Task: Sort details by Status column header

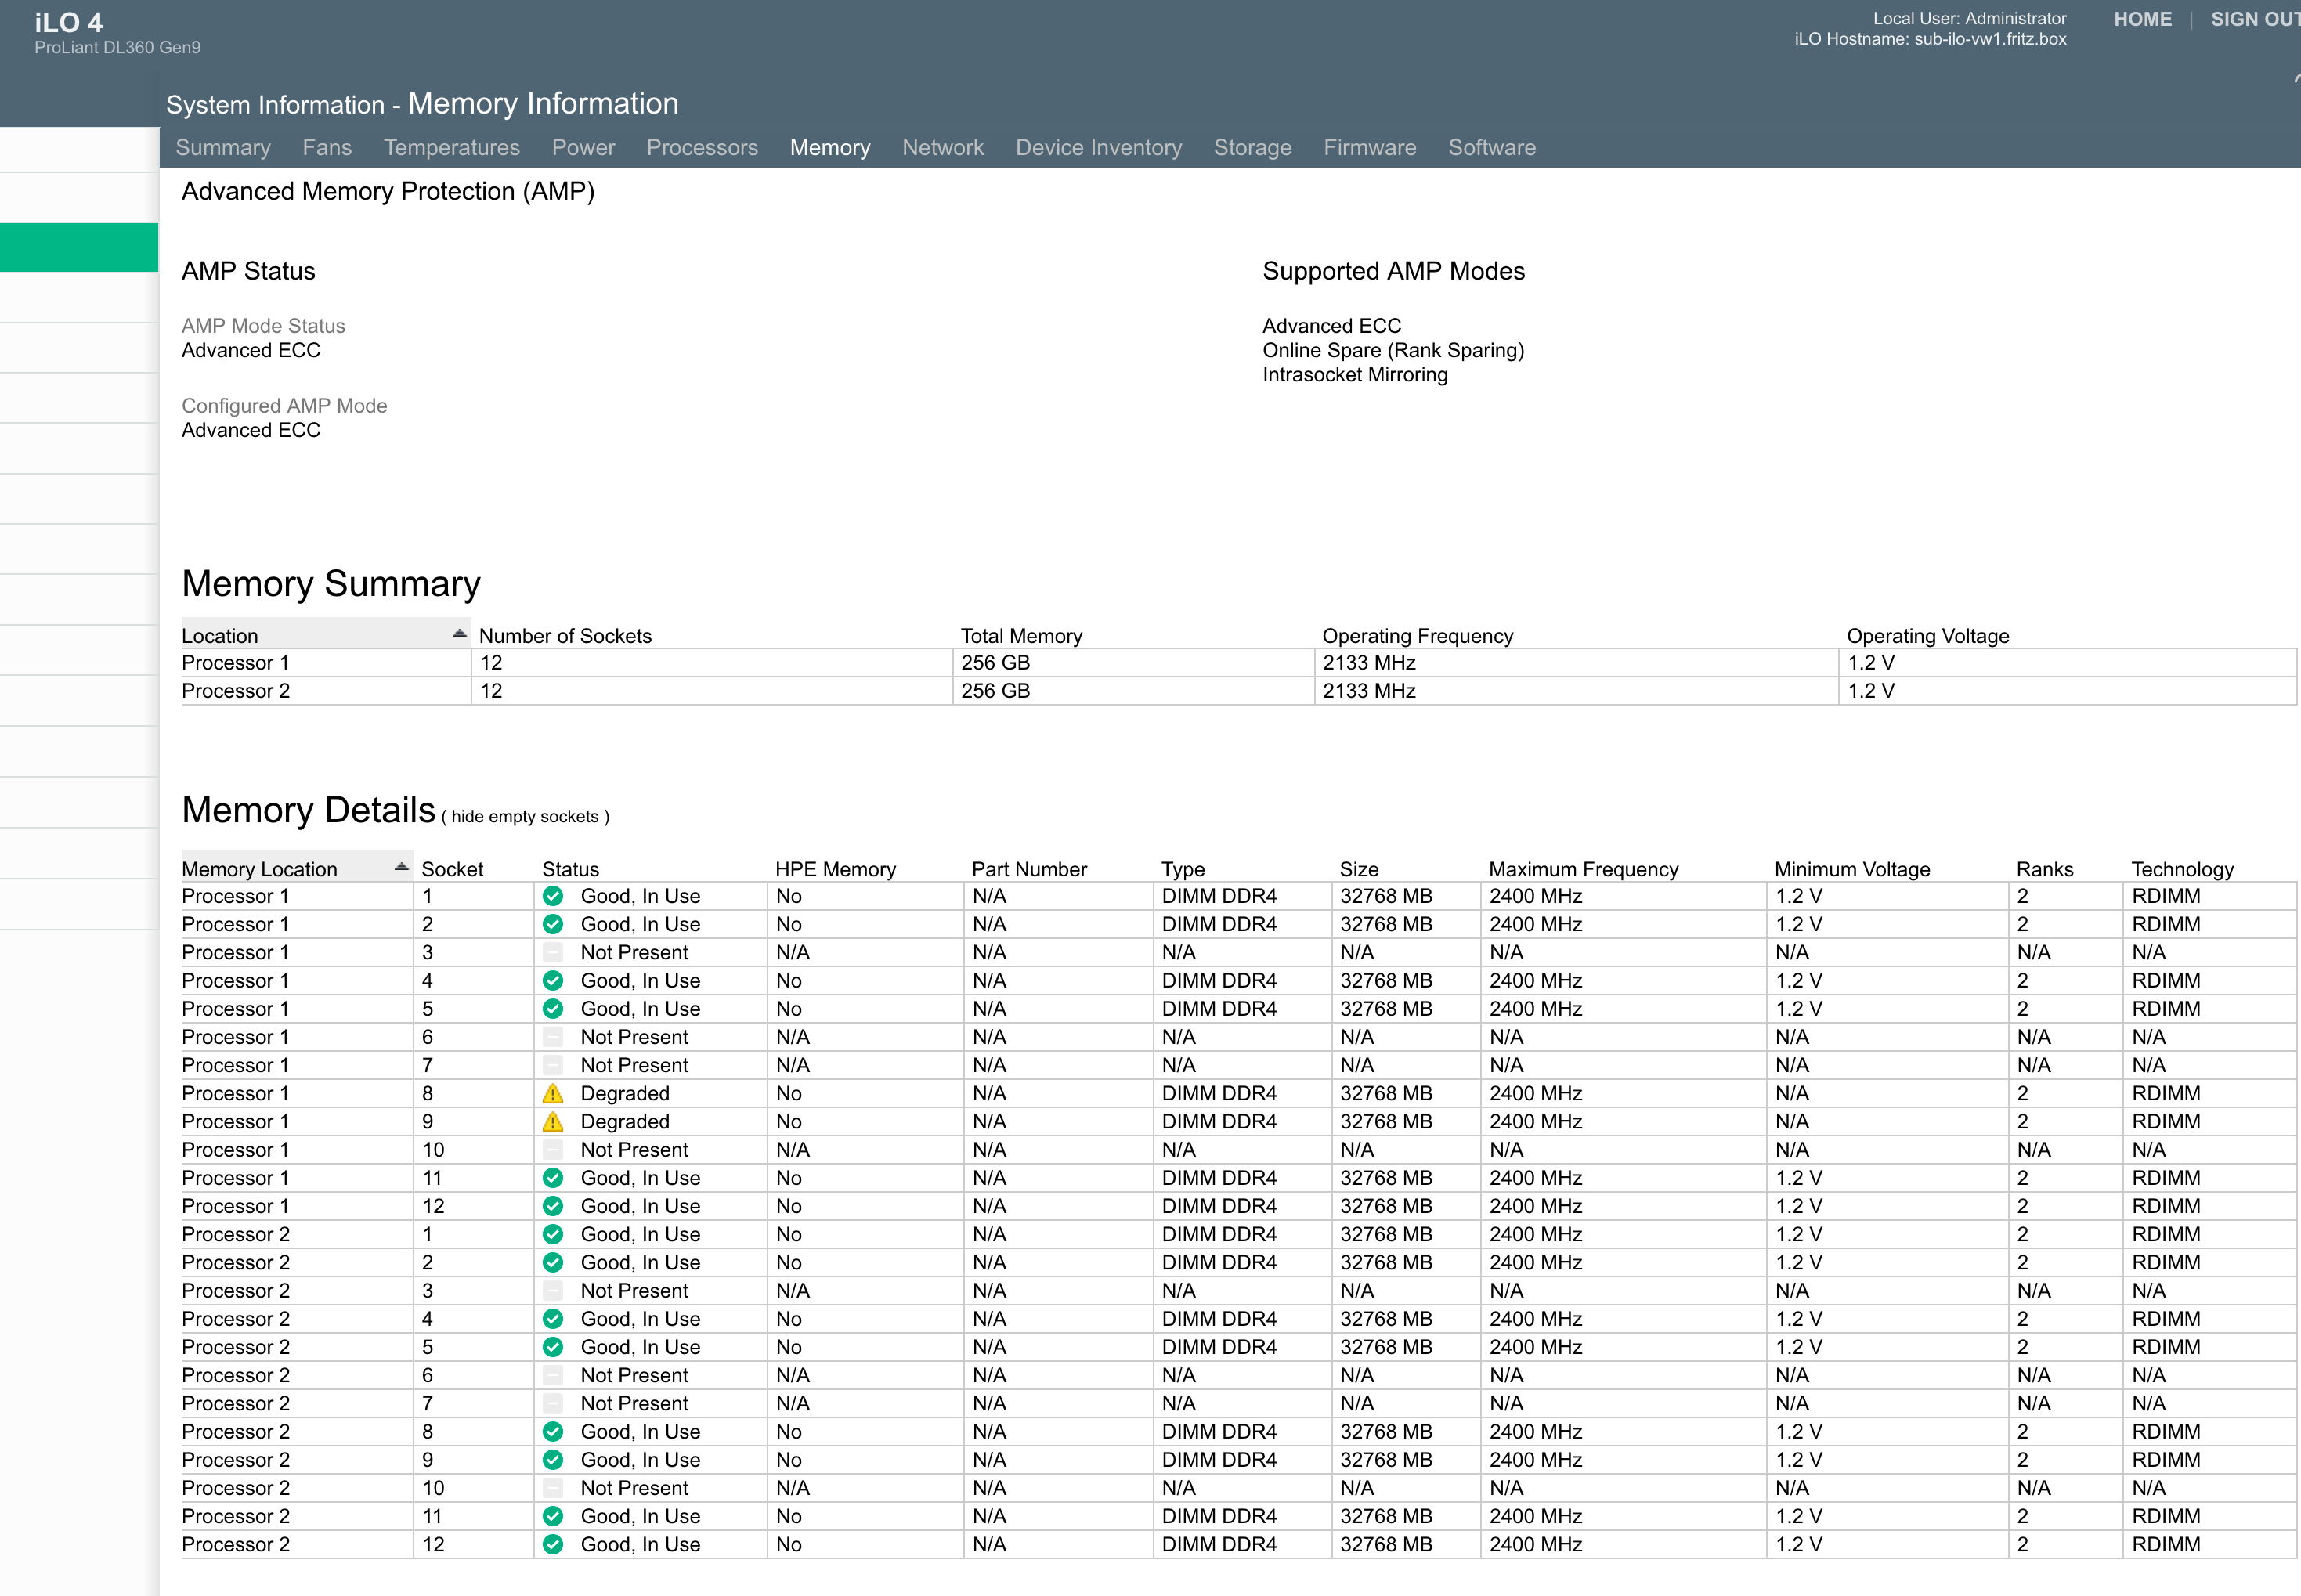Action: 570,869
